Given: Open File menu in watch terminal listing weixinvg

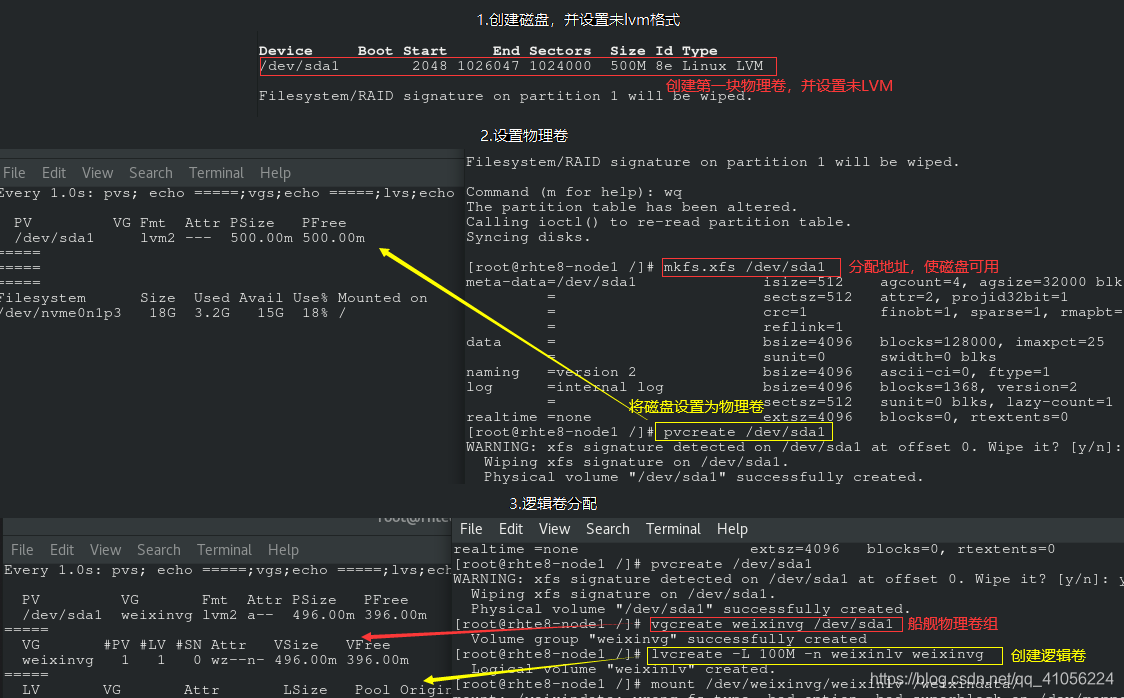Looking at the screenshot, I should click(22, 550).
